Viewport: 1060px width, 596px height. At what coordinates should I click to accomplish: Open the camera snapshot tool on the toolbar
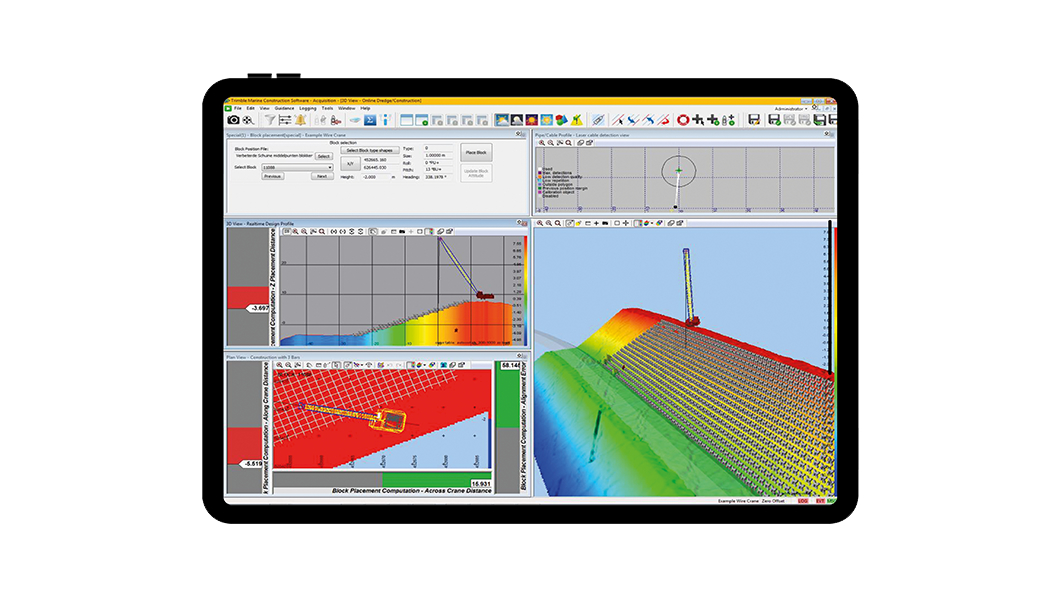(x=234, y=121)
